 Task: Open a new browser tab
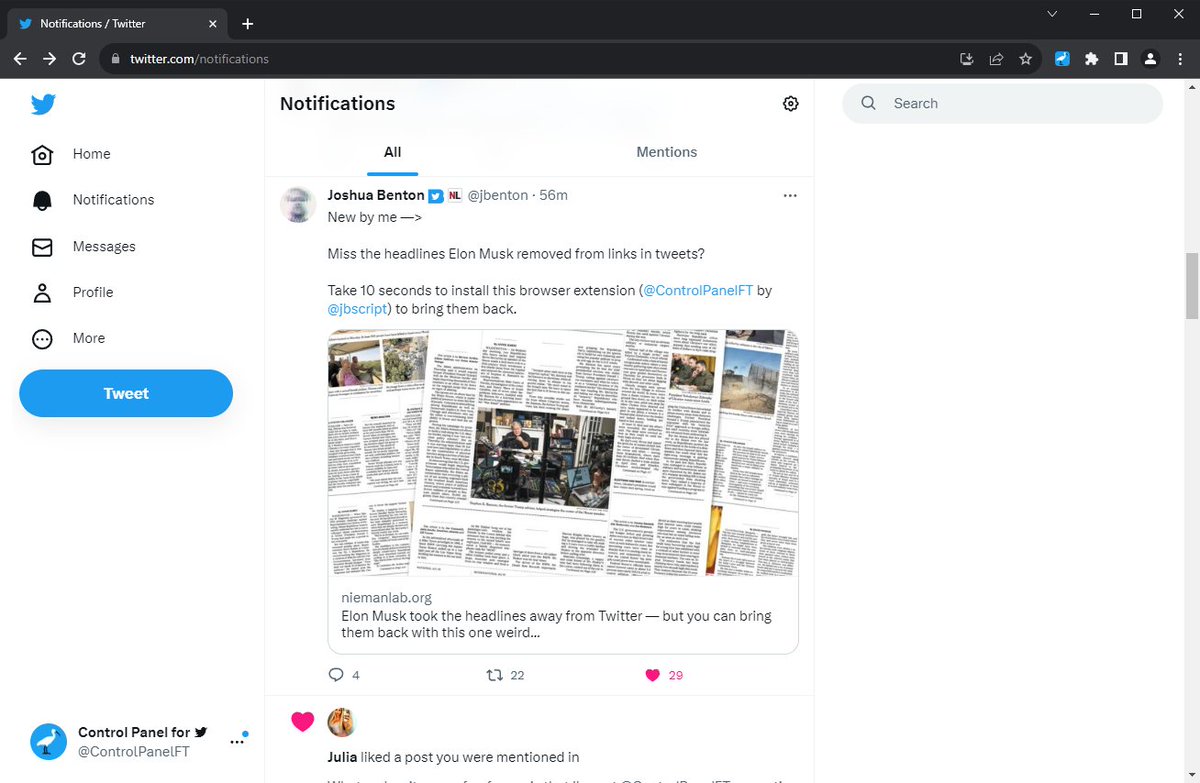(248, 23)
